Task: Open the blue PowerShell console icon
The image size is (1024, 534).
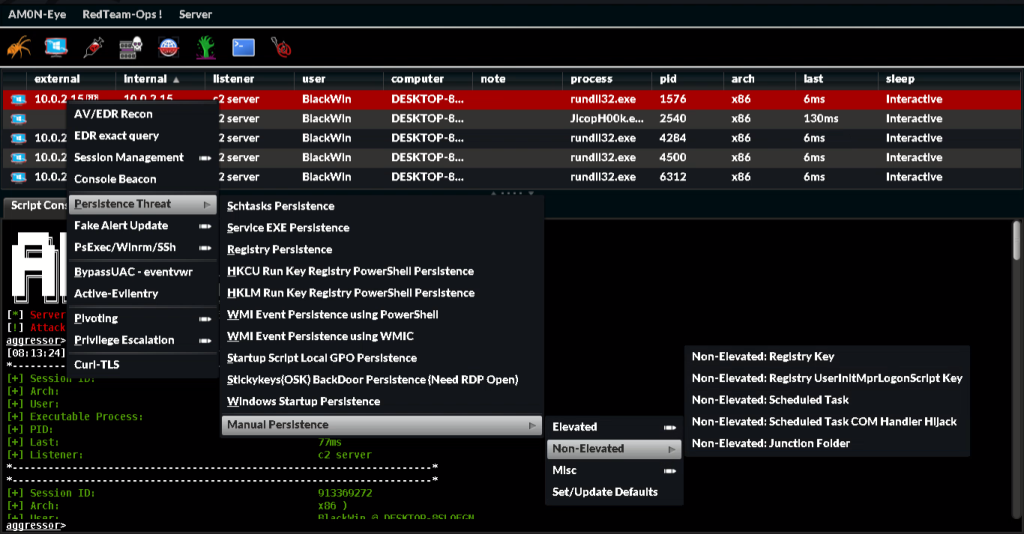Action: point(244,47)
